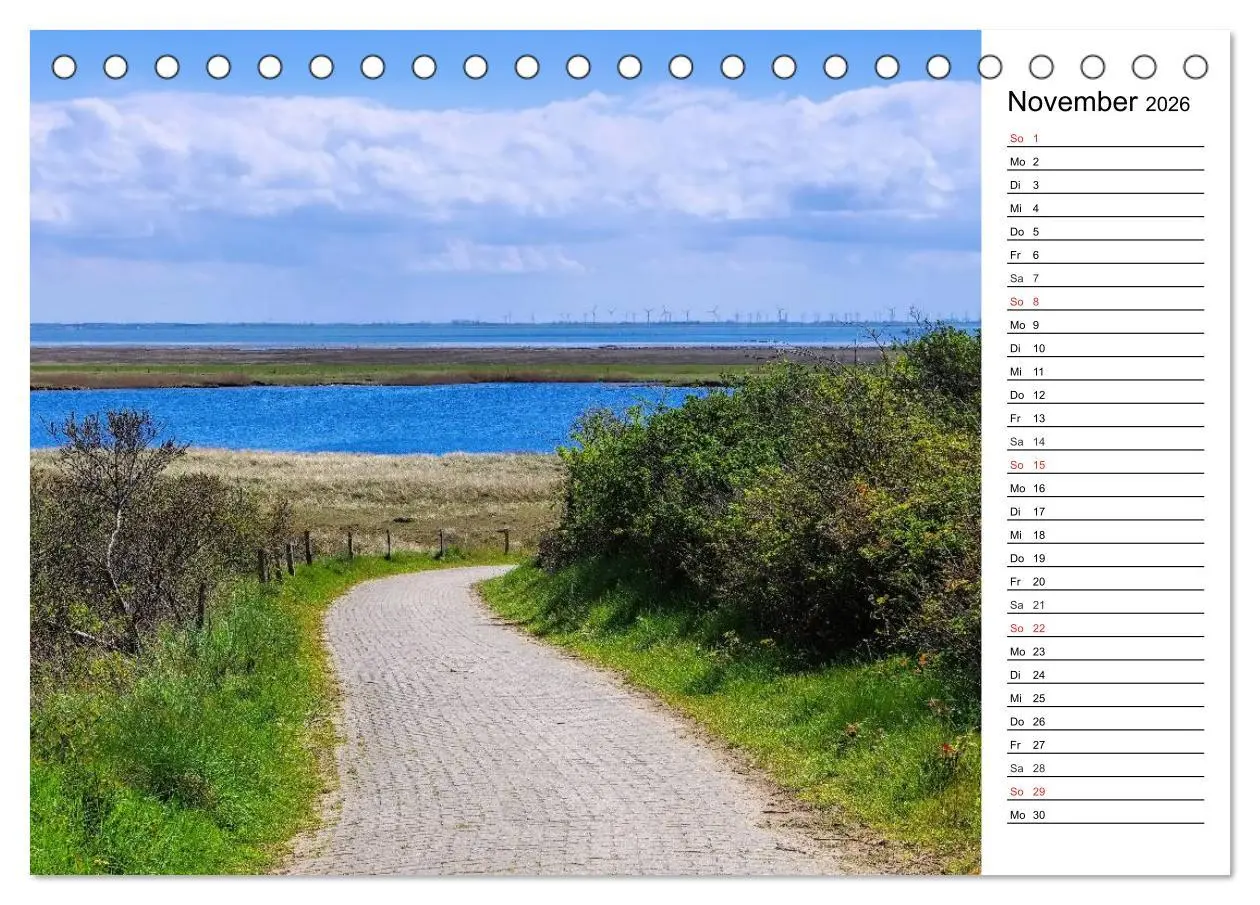Select the 'Mi 4' date row
This screenshot has height=905, width=1260.
pos(1105,208)
